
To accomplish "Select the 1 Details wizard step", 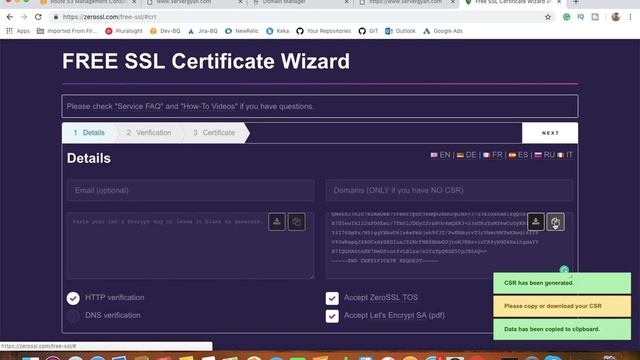I will 89,133.
